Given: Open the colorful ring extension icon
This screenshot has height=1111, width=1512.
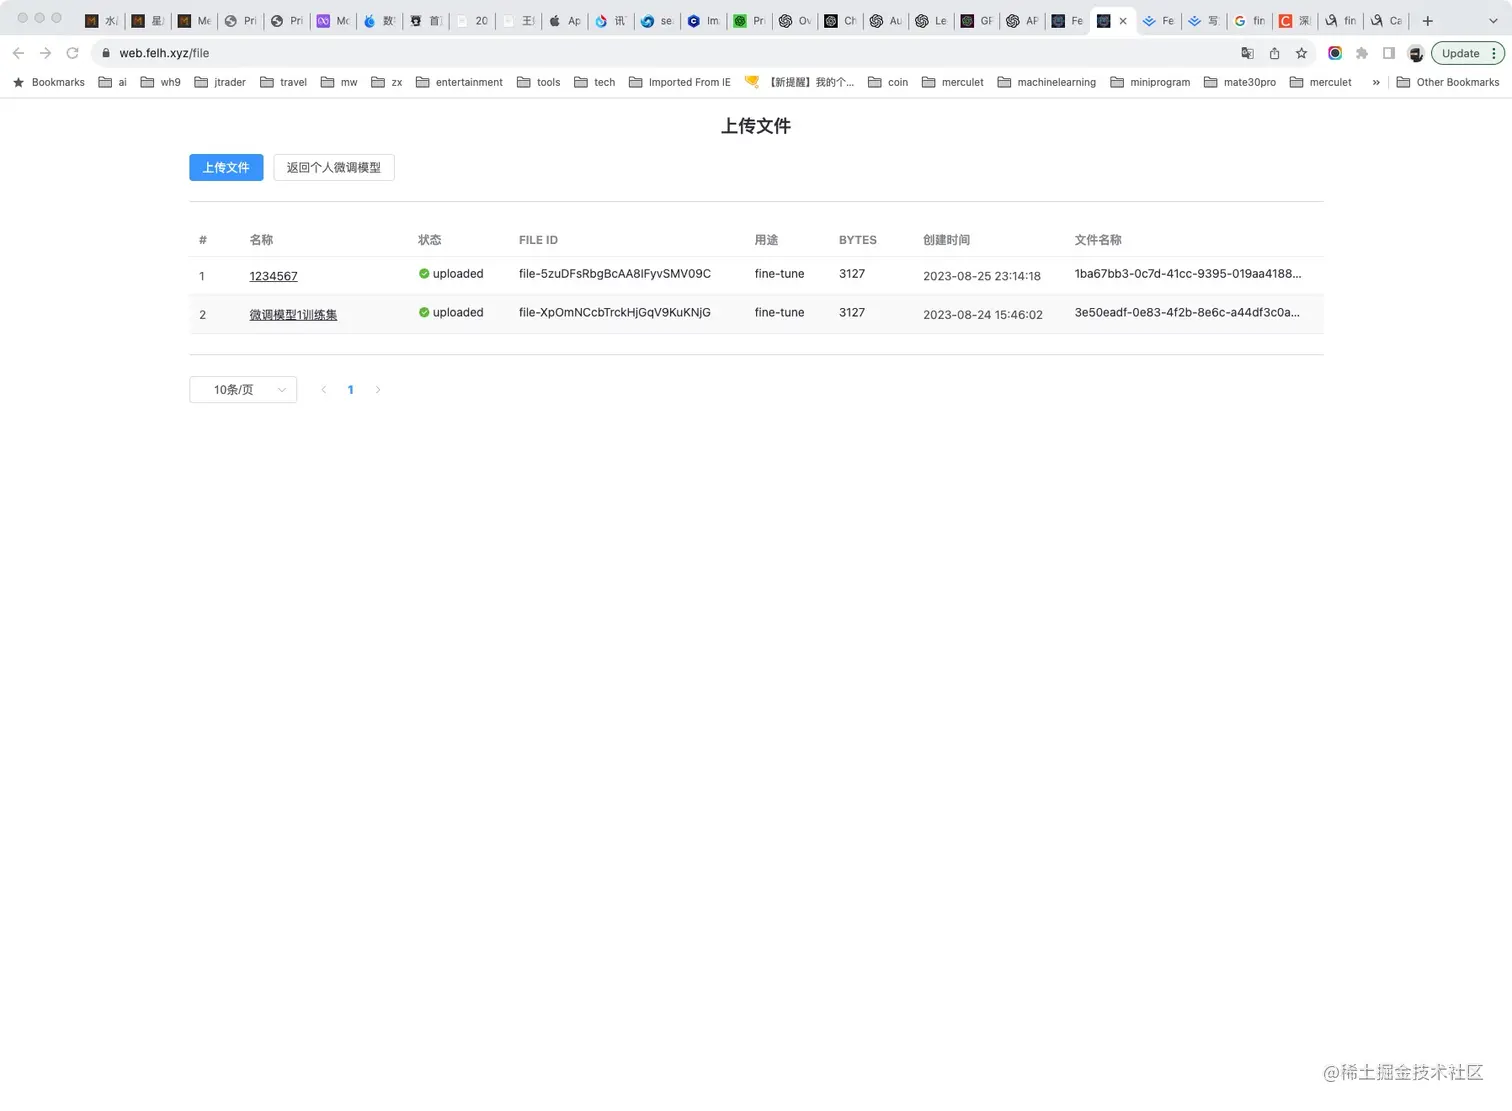Looking at the screenshot, I should coord(1335,53).
